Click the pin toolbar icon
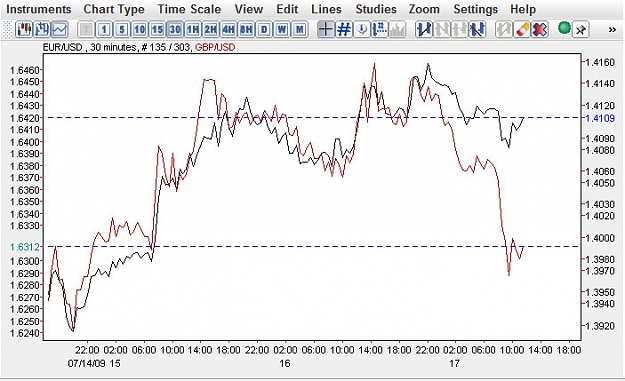Screen dimensions: 625x381 pyautogui.click(x=580, y=29)
